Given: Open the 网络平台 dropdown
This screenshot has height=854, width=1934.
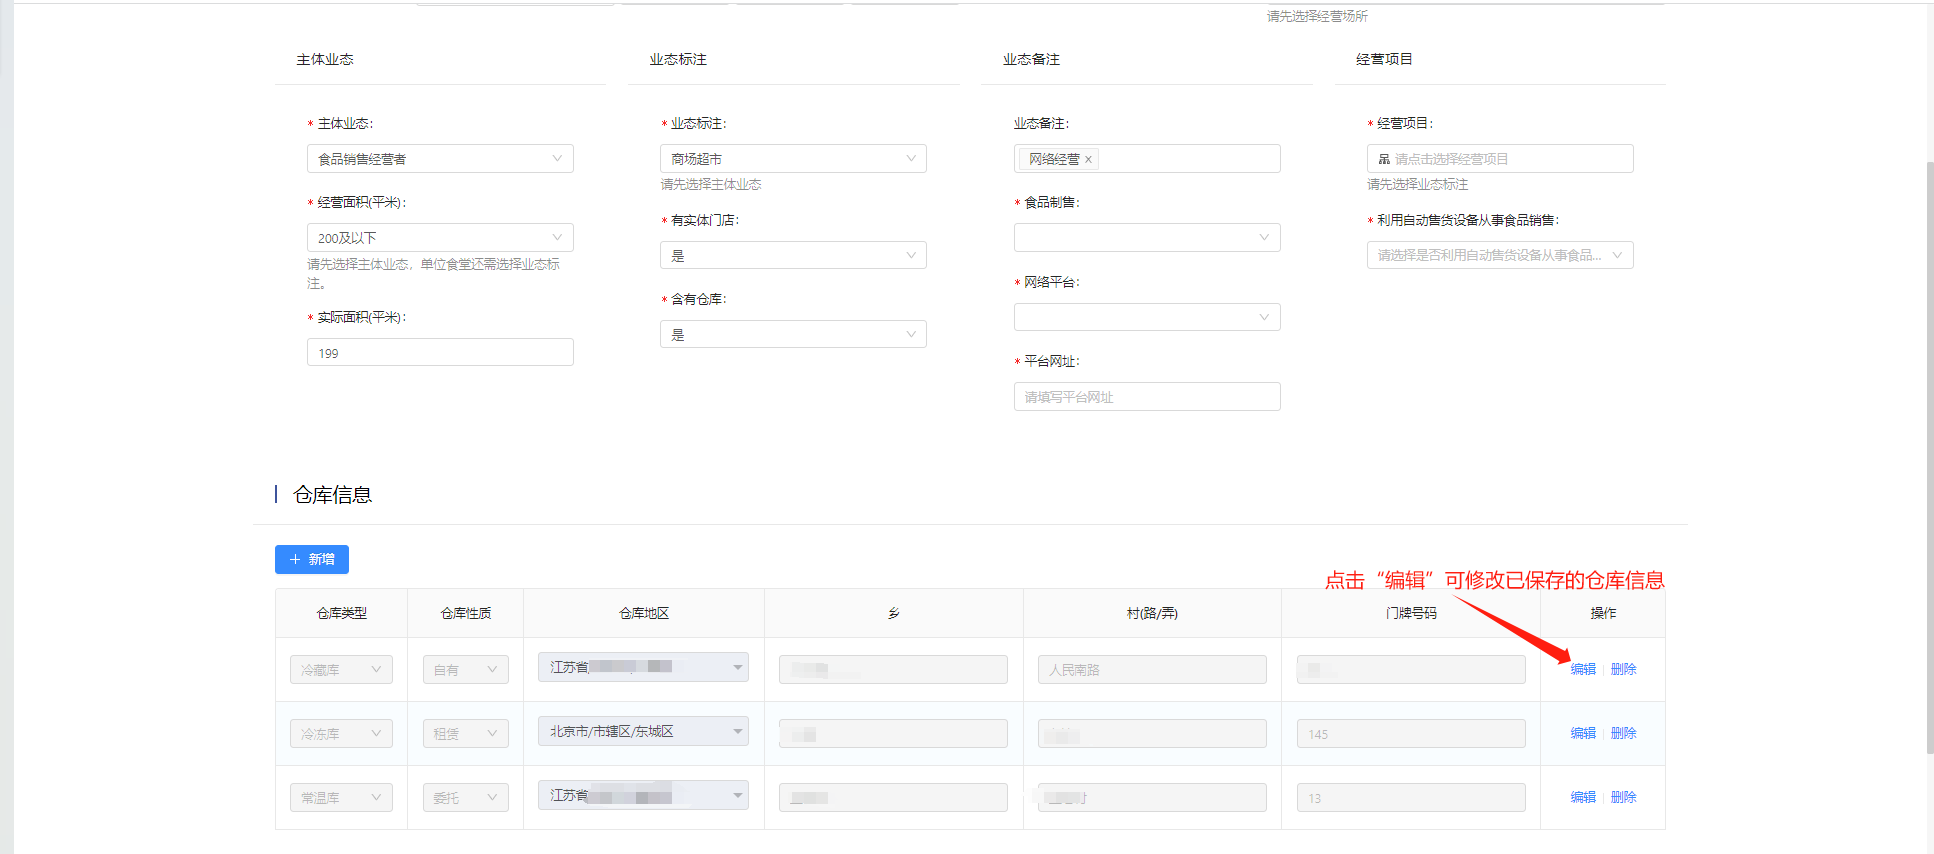Looking at the screenshot, I should [1147, 318].
